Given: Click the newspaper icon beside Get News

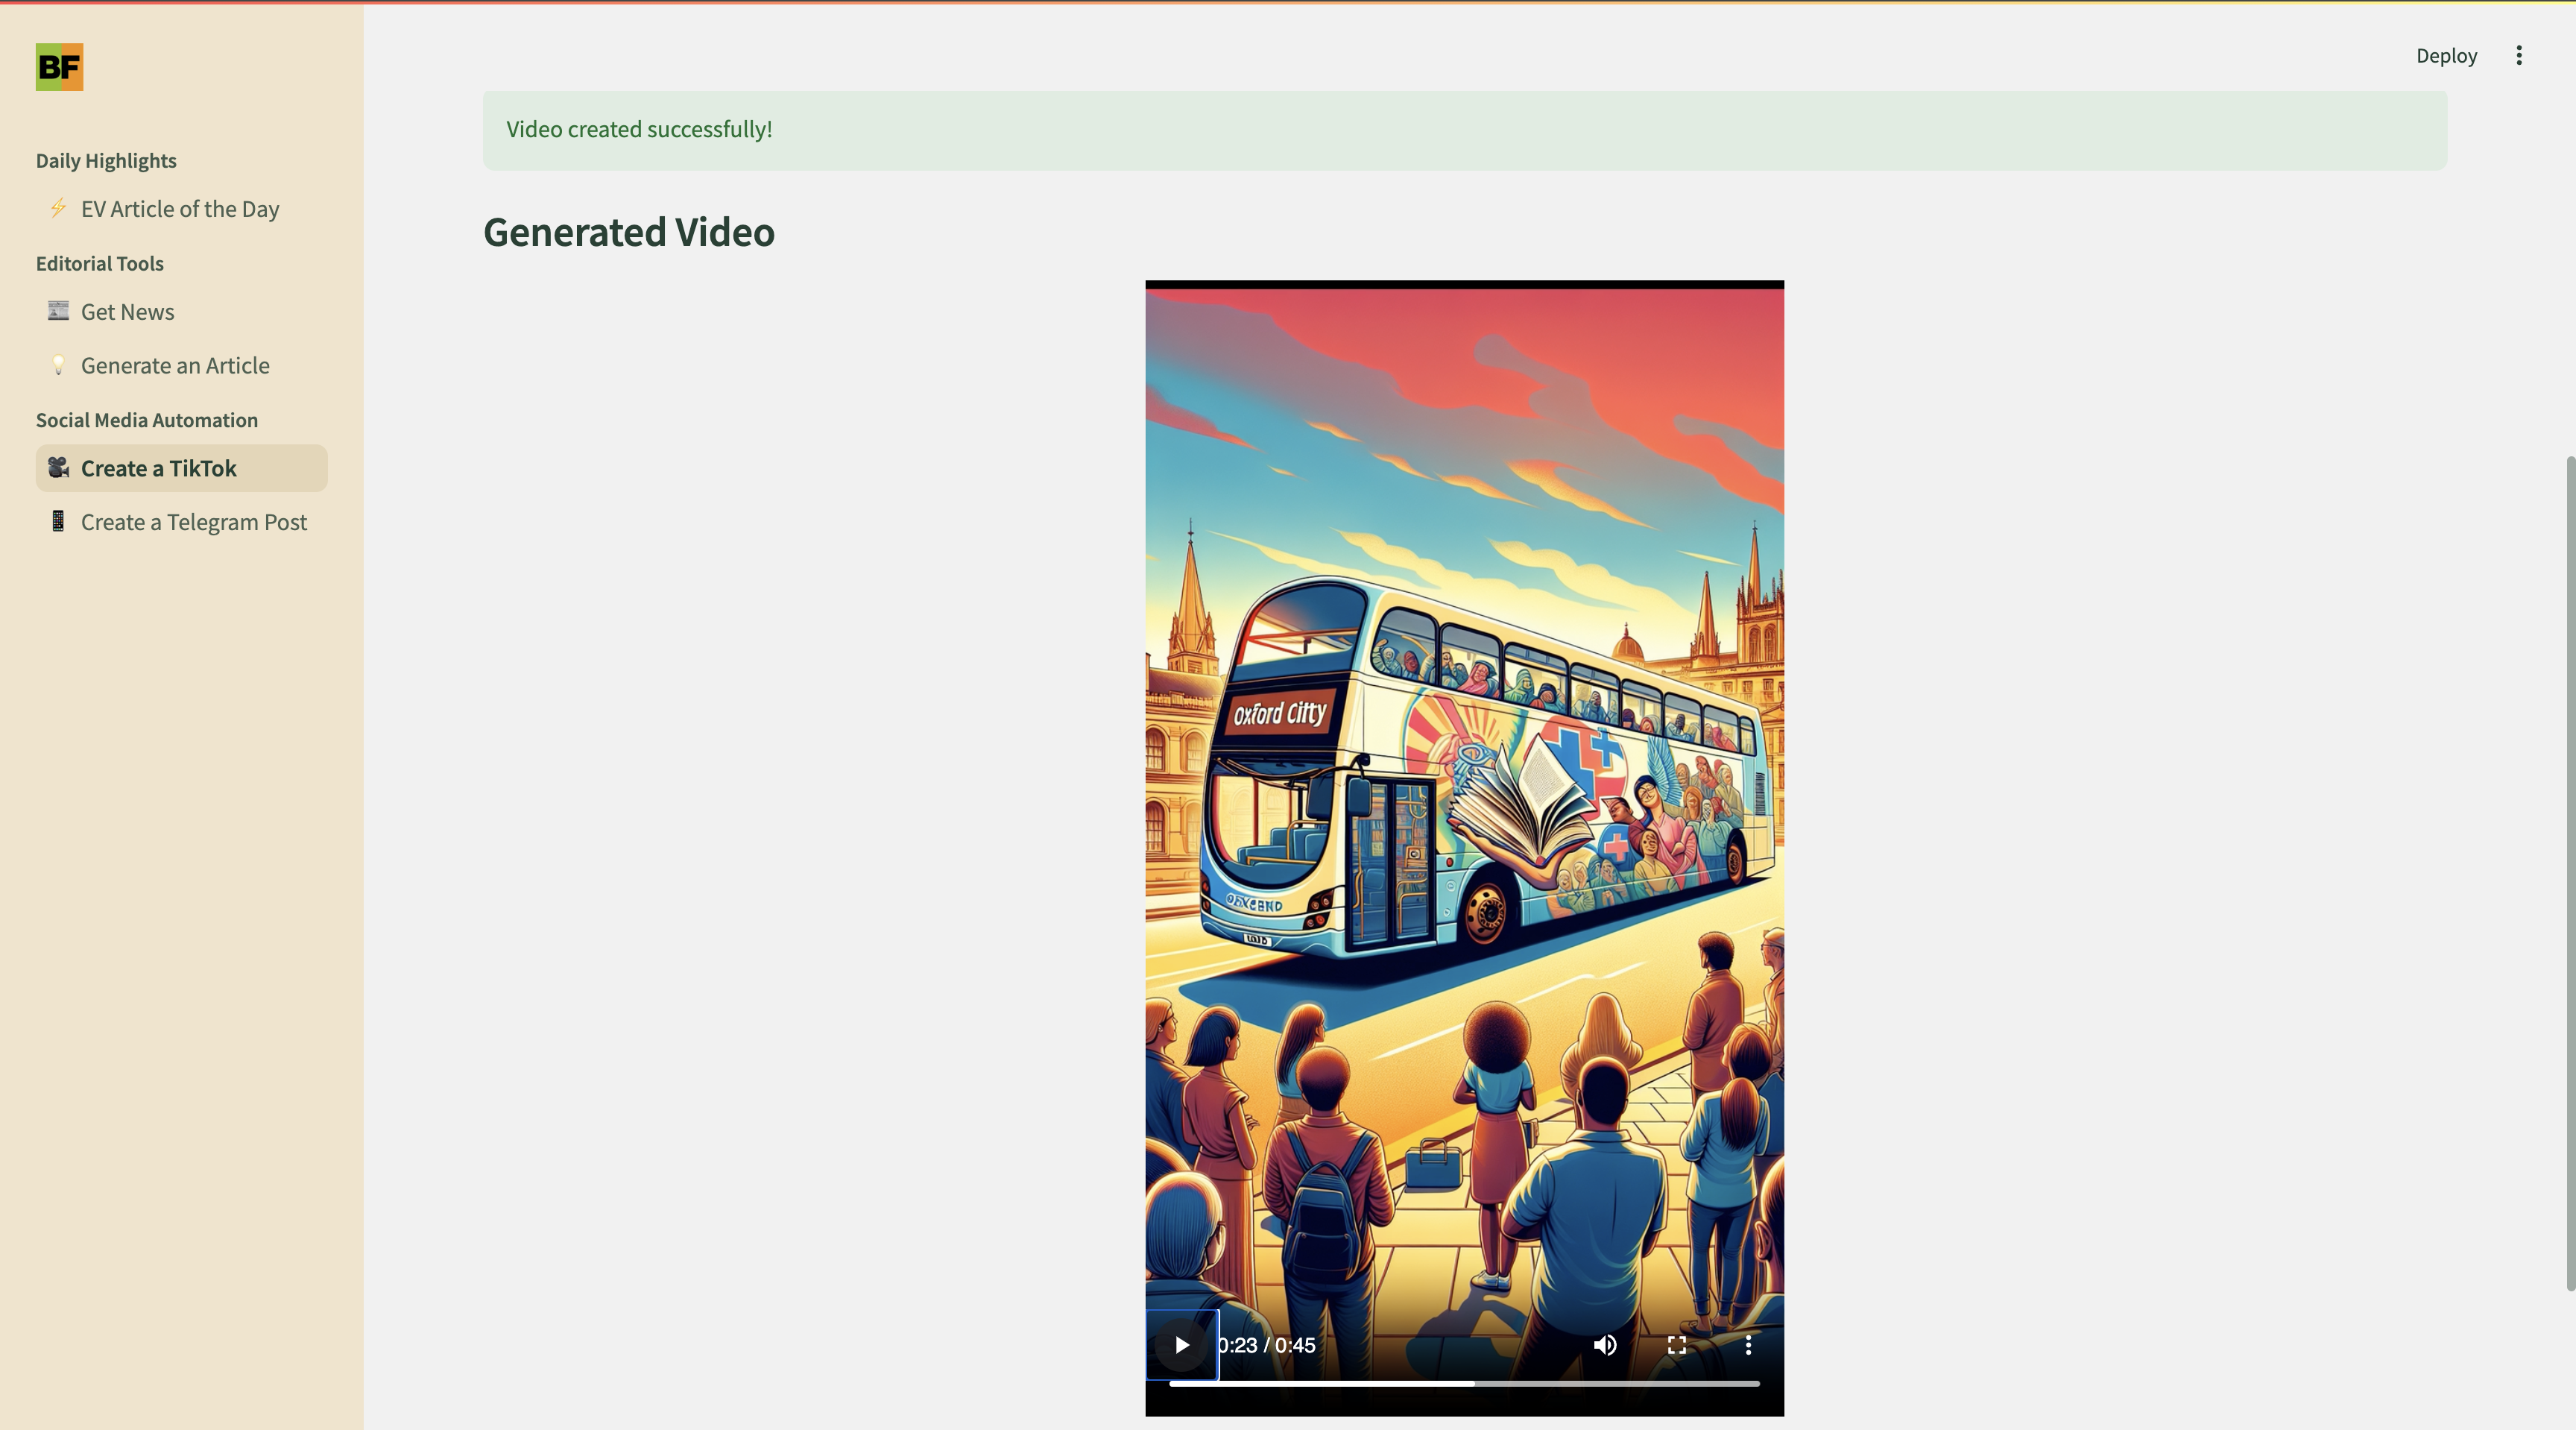Looking at the screenshot, I should point(58,311).
